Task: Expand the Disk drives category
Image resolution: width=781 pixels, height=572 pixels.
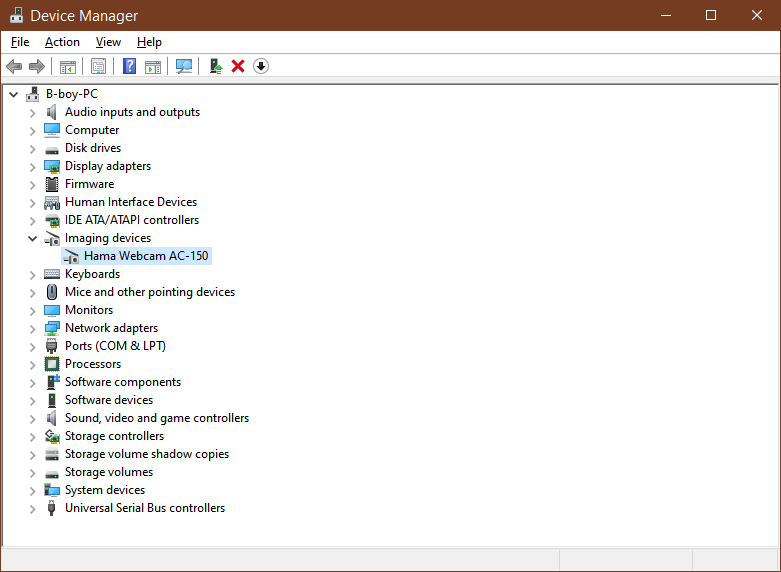Action: [33, 149]
